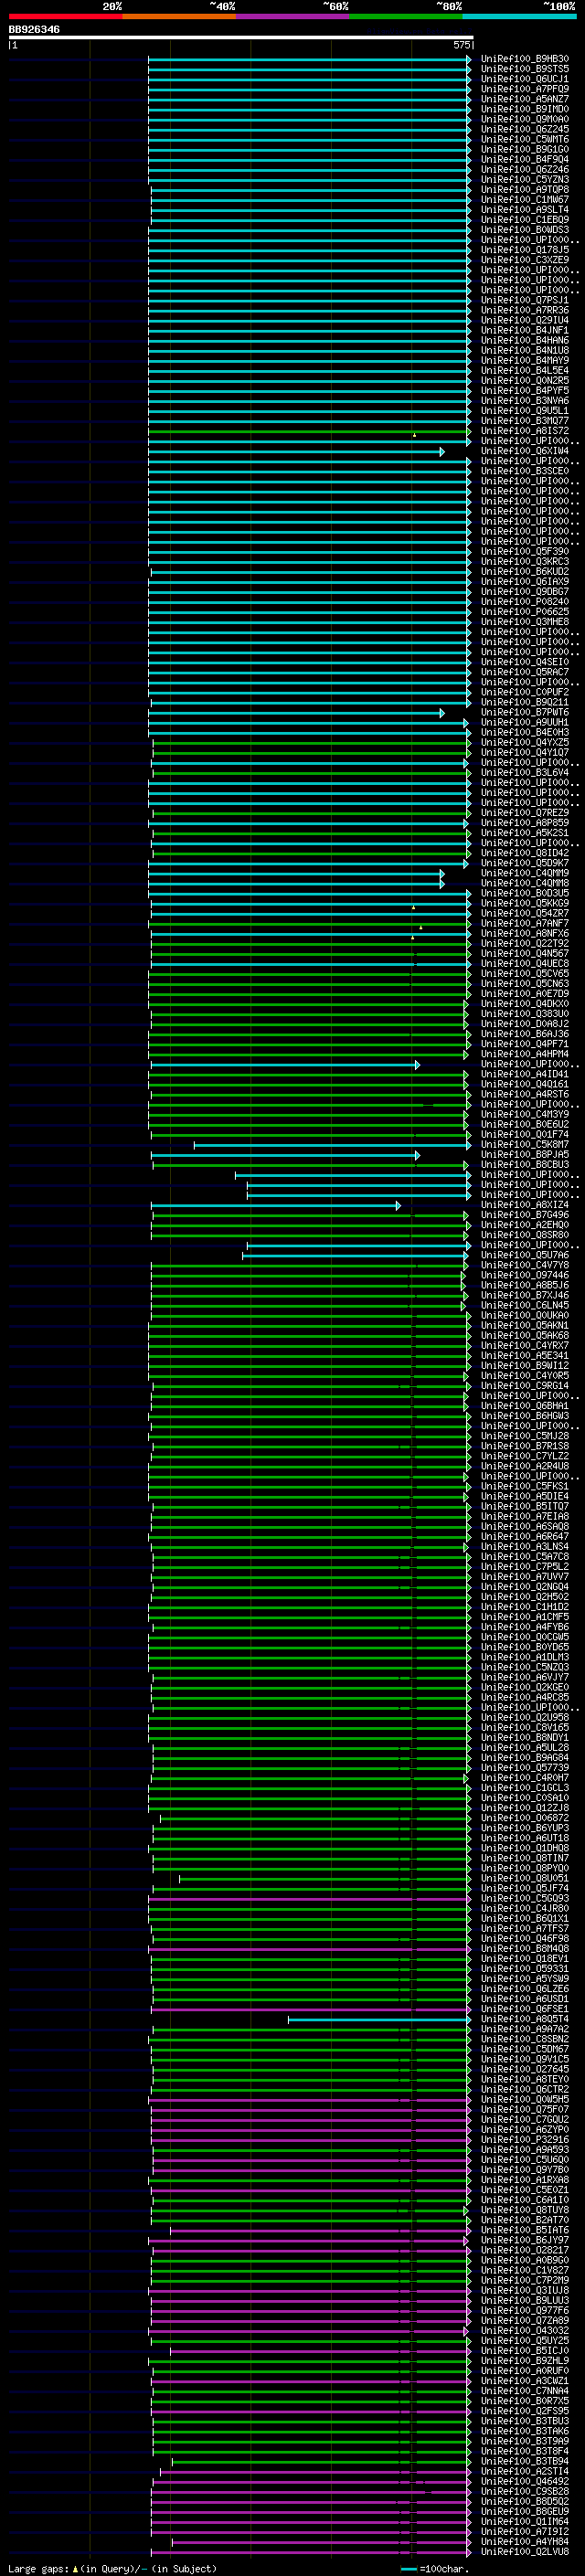Select hit label UniRef100_B4L5E4
585x2576 pixels.
pyautogui.click(x=525, y=370)
